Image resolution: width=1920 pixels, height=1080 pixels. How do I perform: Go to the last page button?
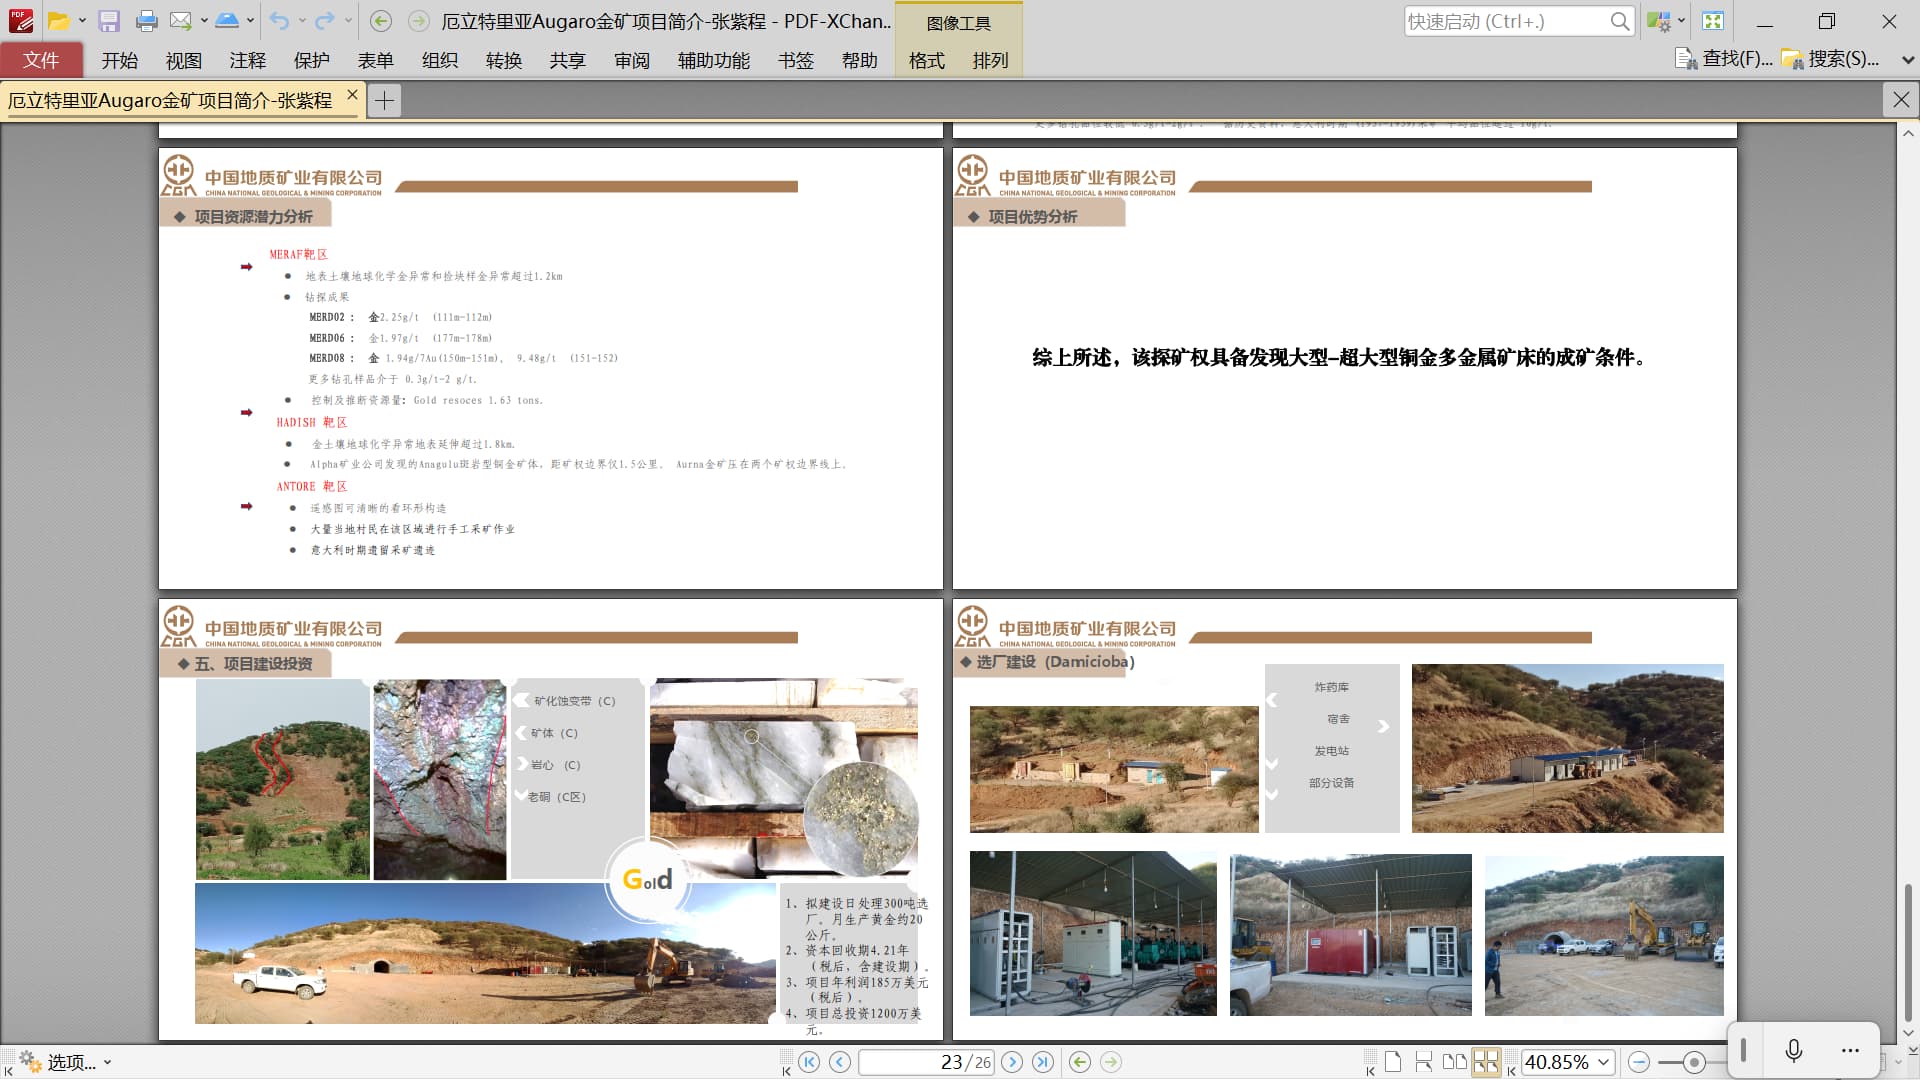[1043, 1062]
